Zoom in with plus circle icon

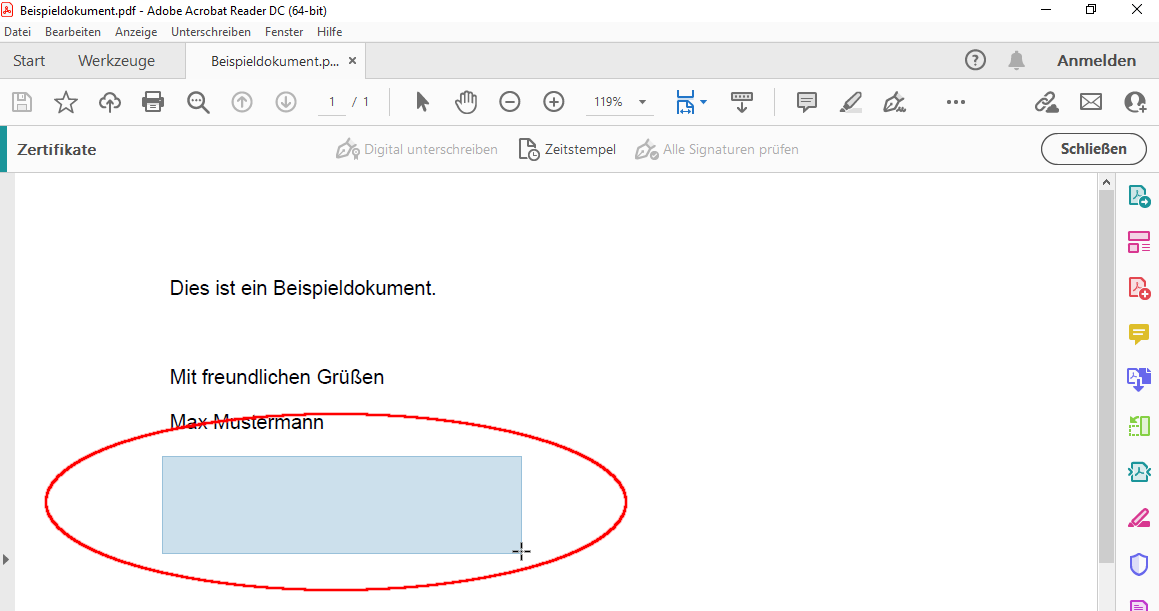[554, 102]
